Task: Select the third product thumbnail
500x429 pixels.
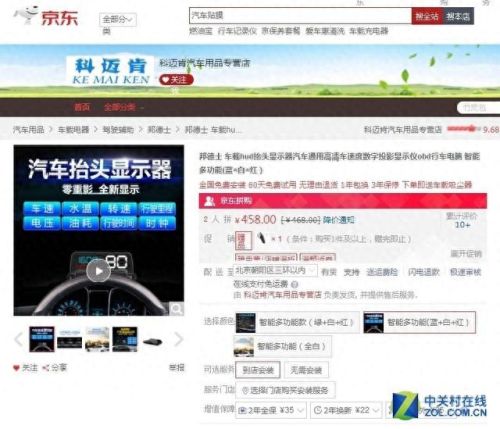Action: pyautogui.click(x=97, y=339)
